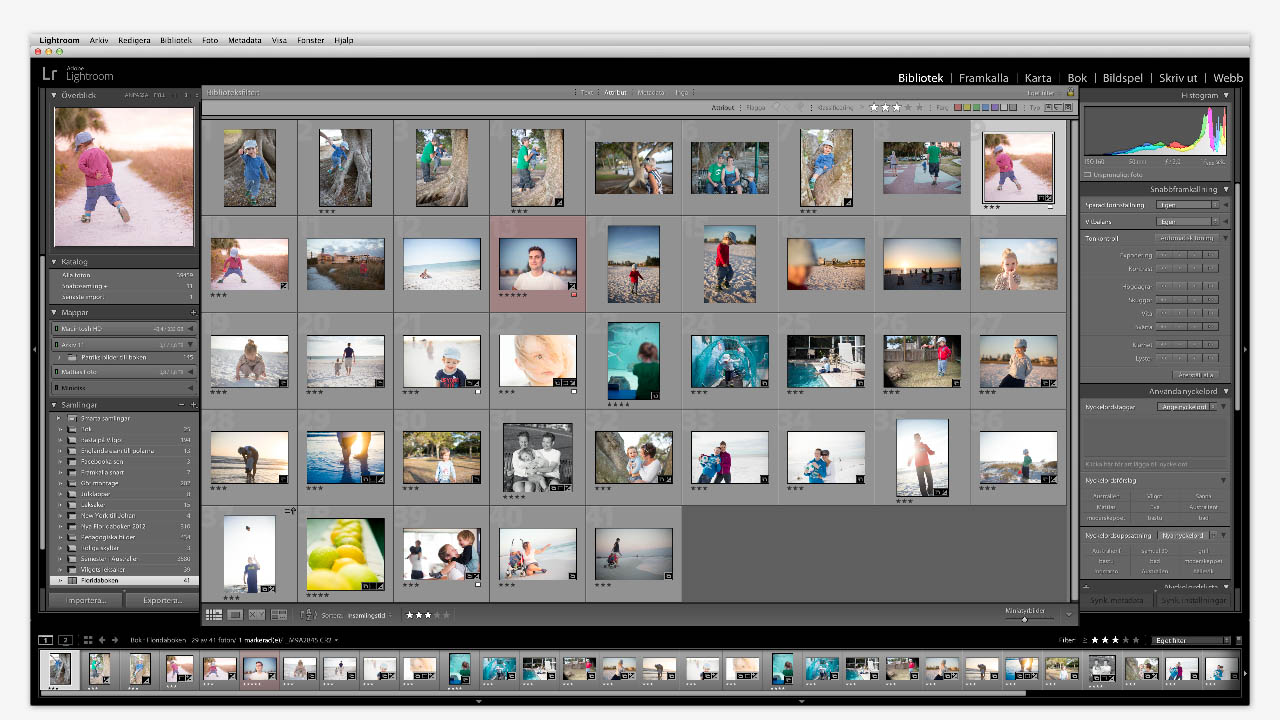
Task: Switch to Grid view in toolbar
Action: [213, 615]
